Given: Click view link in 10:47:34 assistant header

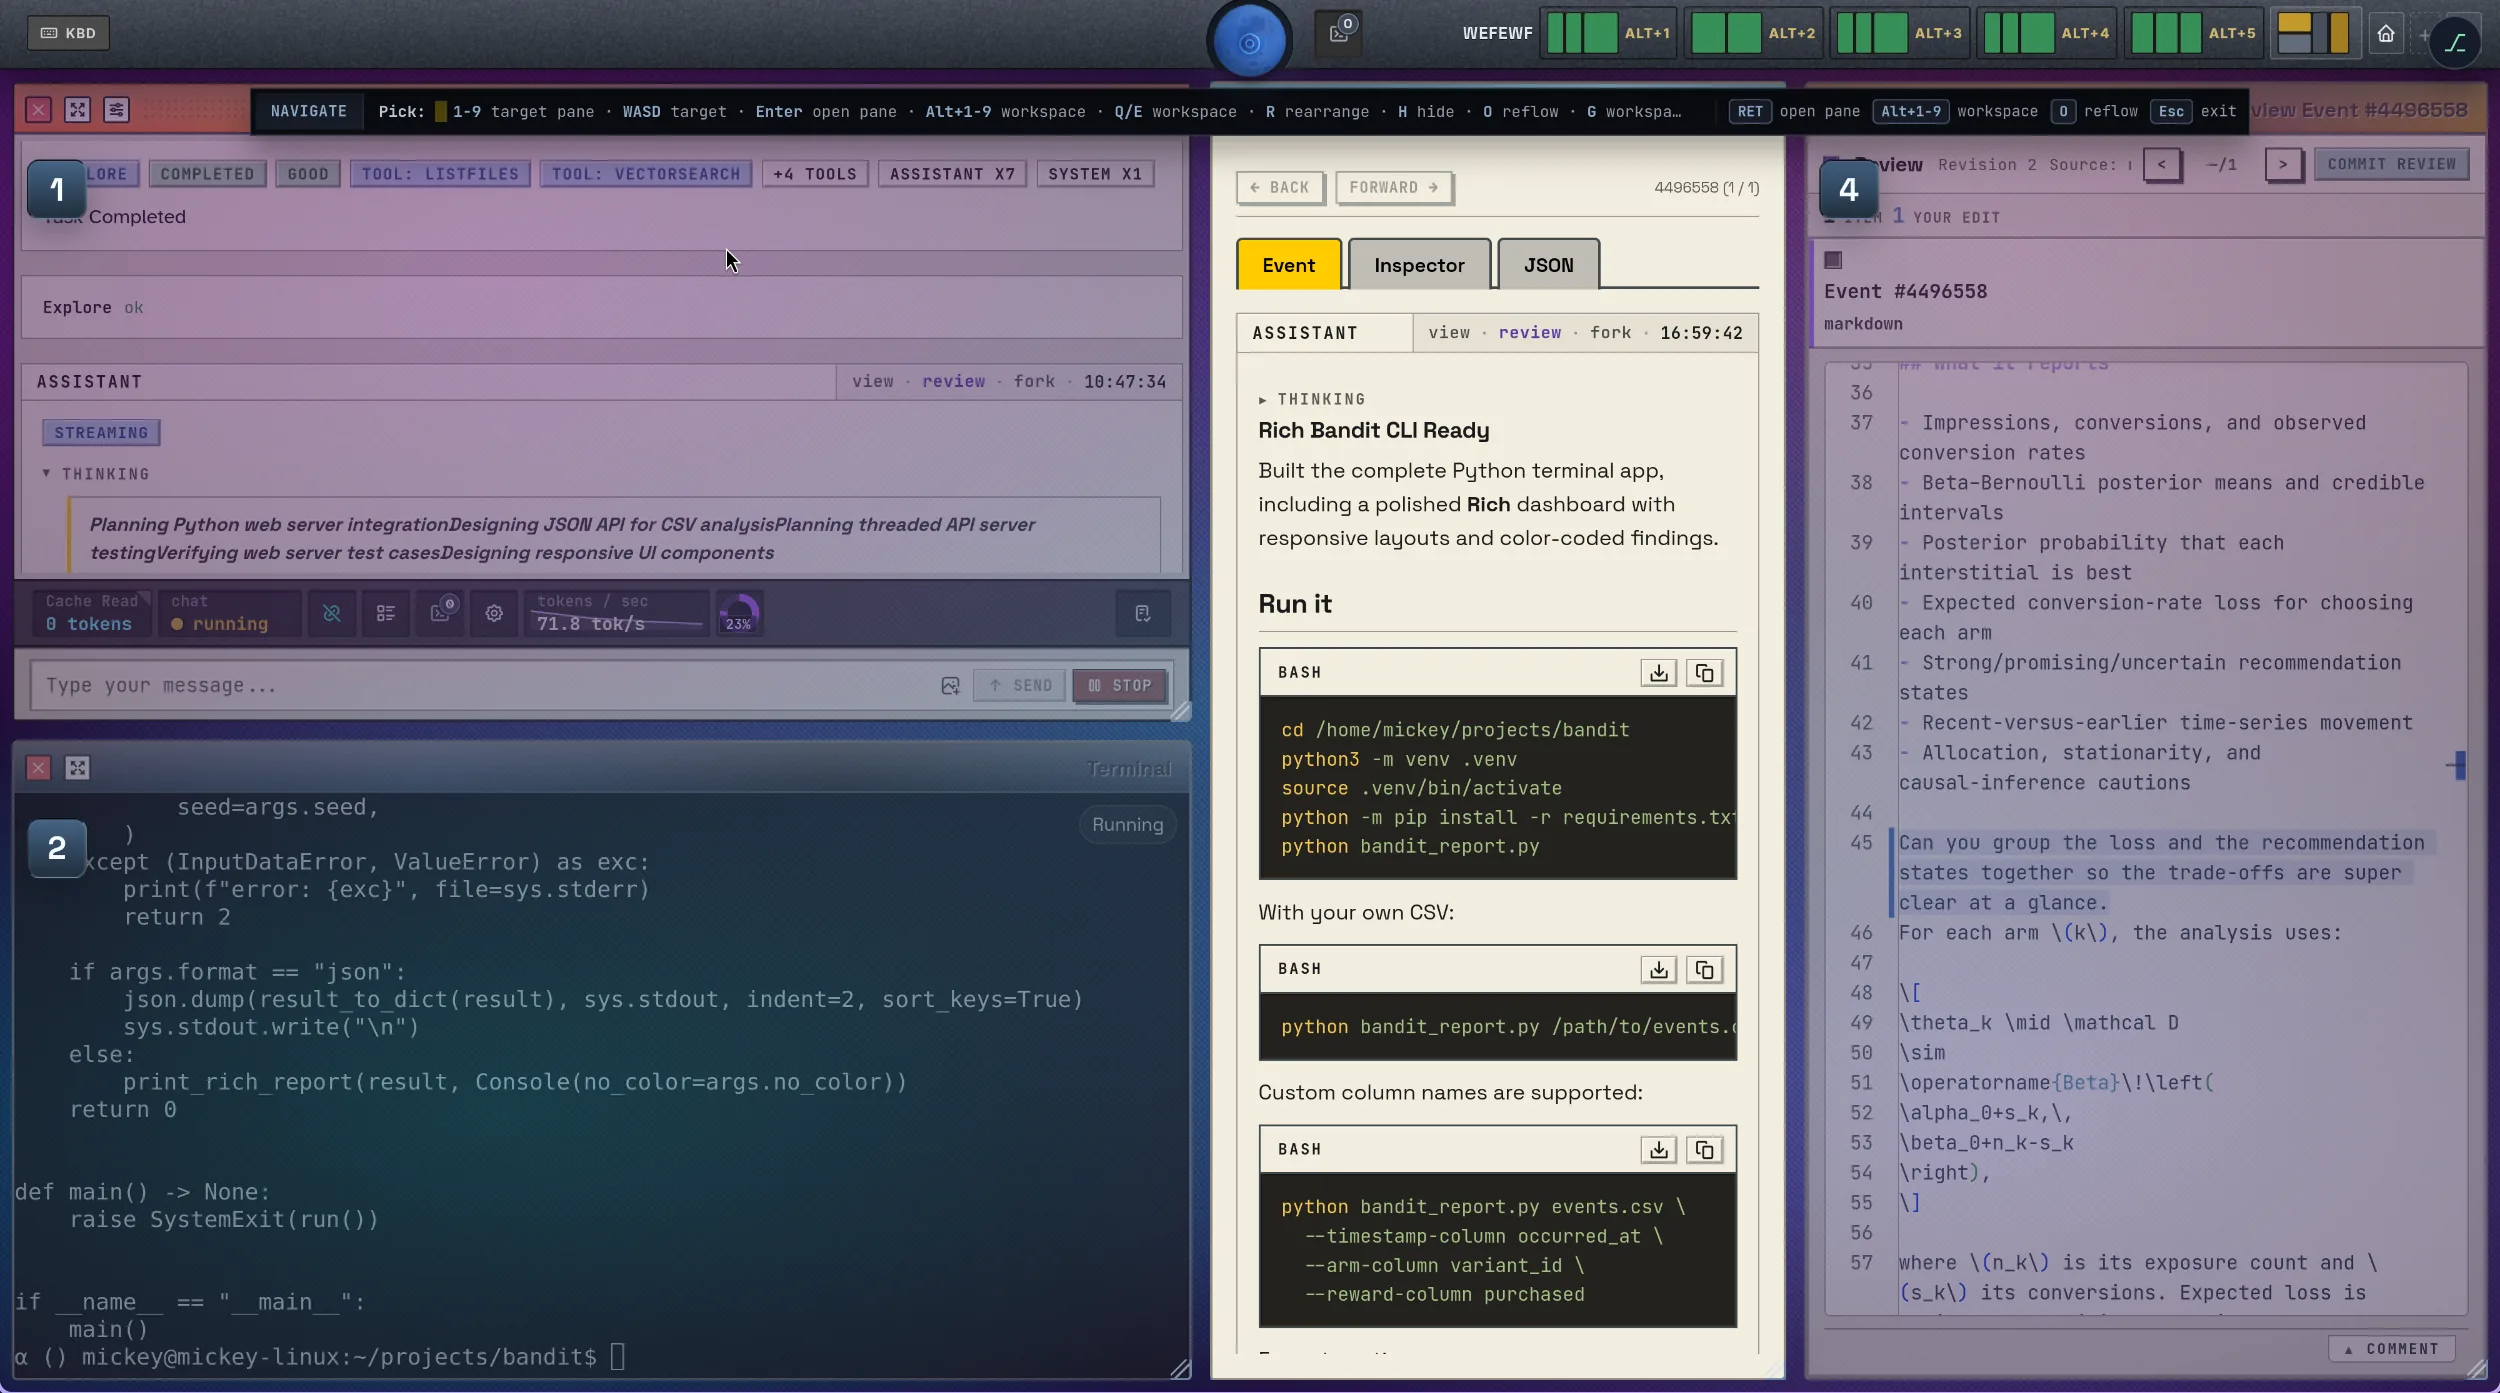Looking at the screenshot, I should pyautogui.click(x=872, y=382).
